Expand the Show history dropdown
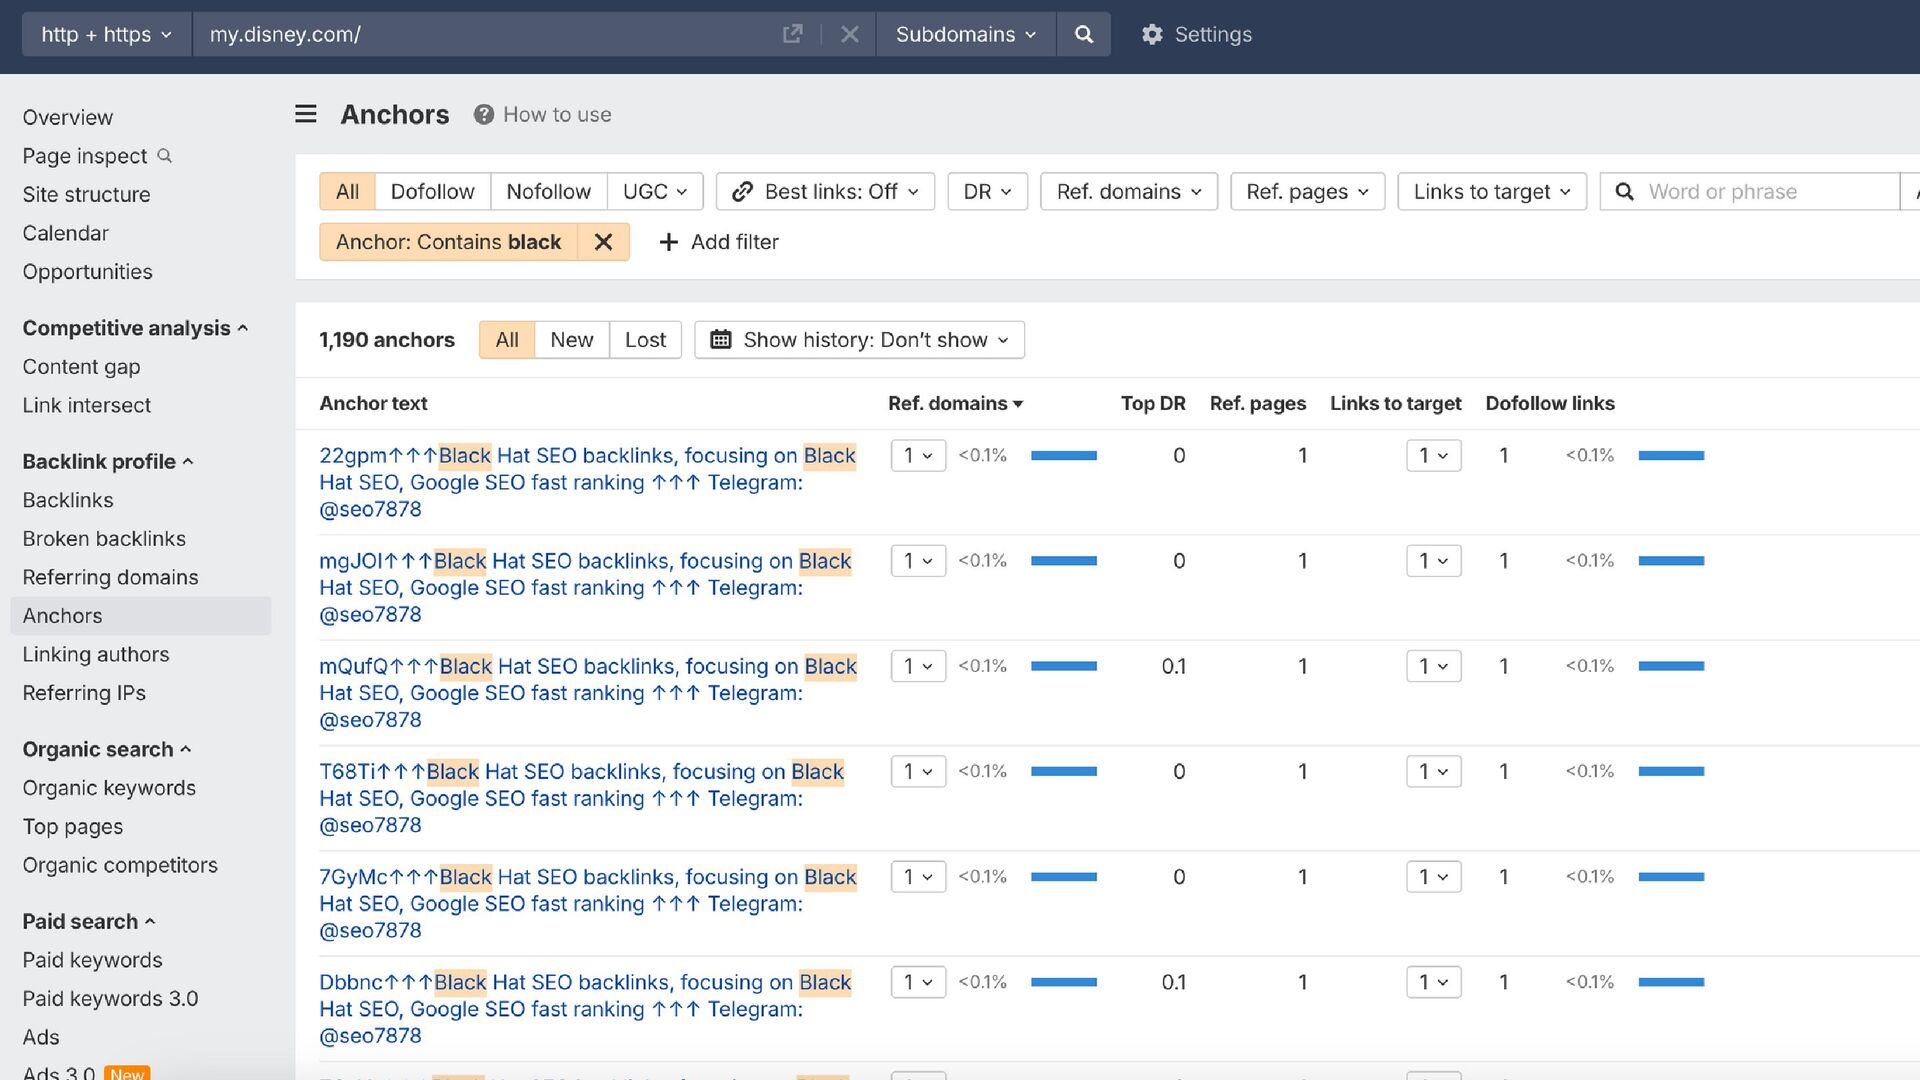The height and width of the screenshot is (1080, 1920). click(859, 340)
